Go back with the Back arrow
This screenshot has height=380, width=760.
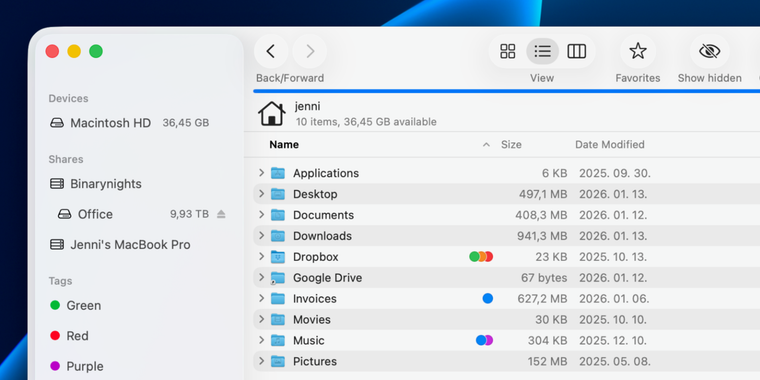click(x=271, y=51)
